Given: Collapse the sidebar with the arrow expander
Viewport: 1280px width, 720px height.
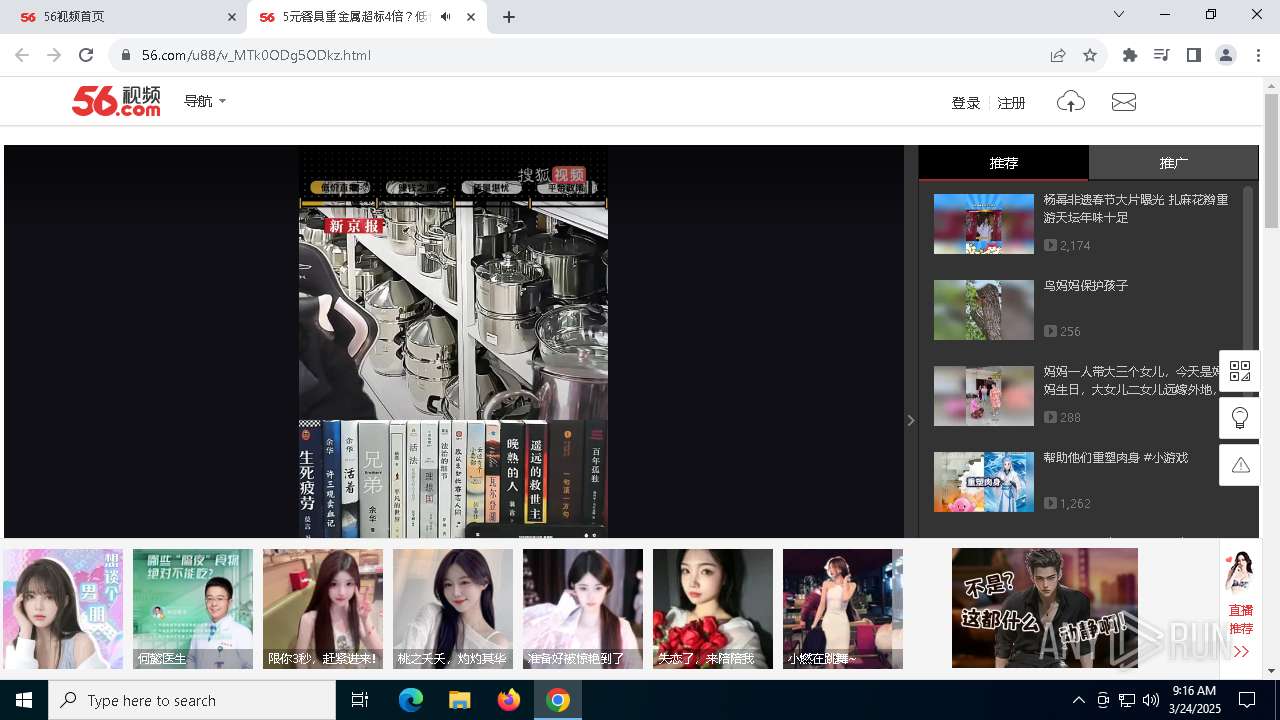Looking at the screenshot, I should point(911,420).
